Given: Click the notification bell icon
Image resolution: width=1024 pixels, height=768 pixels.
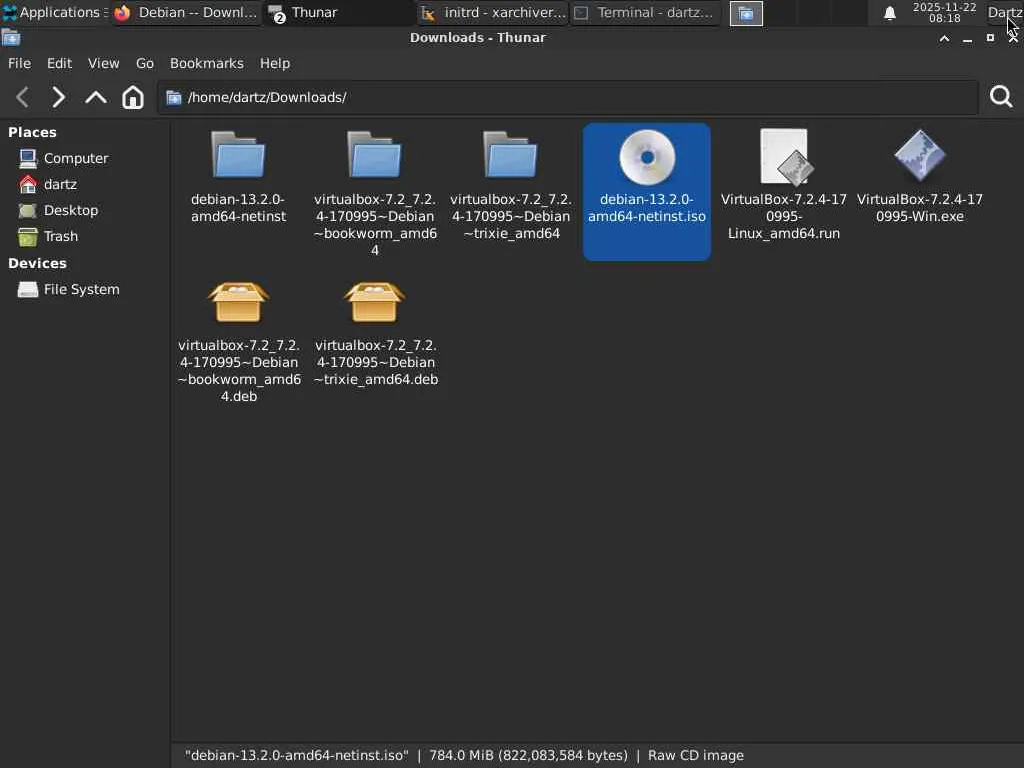Looking at the screenshot, I should pyautogui.click(x=889, y=13).
